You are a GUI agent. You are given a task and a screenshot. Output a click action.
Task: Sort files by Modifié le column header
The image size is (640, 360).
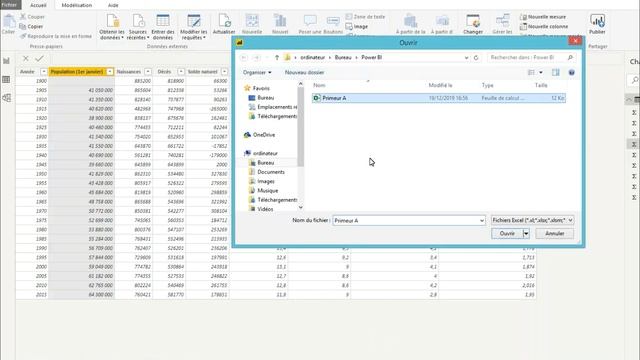(440, 85)
